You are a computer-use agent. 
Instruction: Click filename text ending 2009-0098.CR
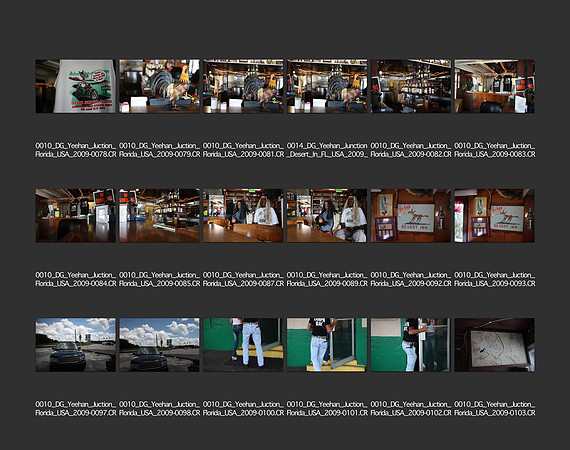coord(159,408)
